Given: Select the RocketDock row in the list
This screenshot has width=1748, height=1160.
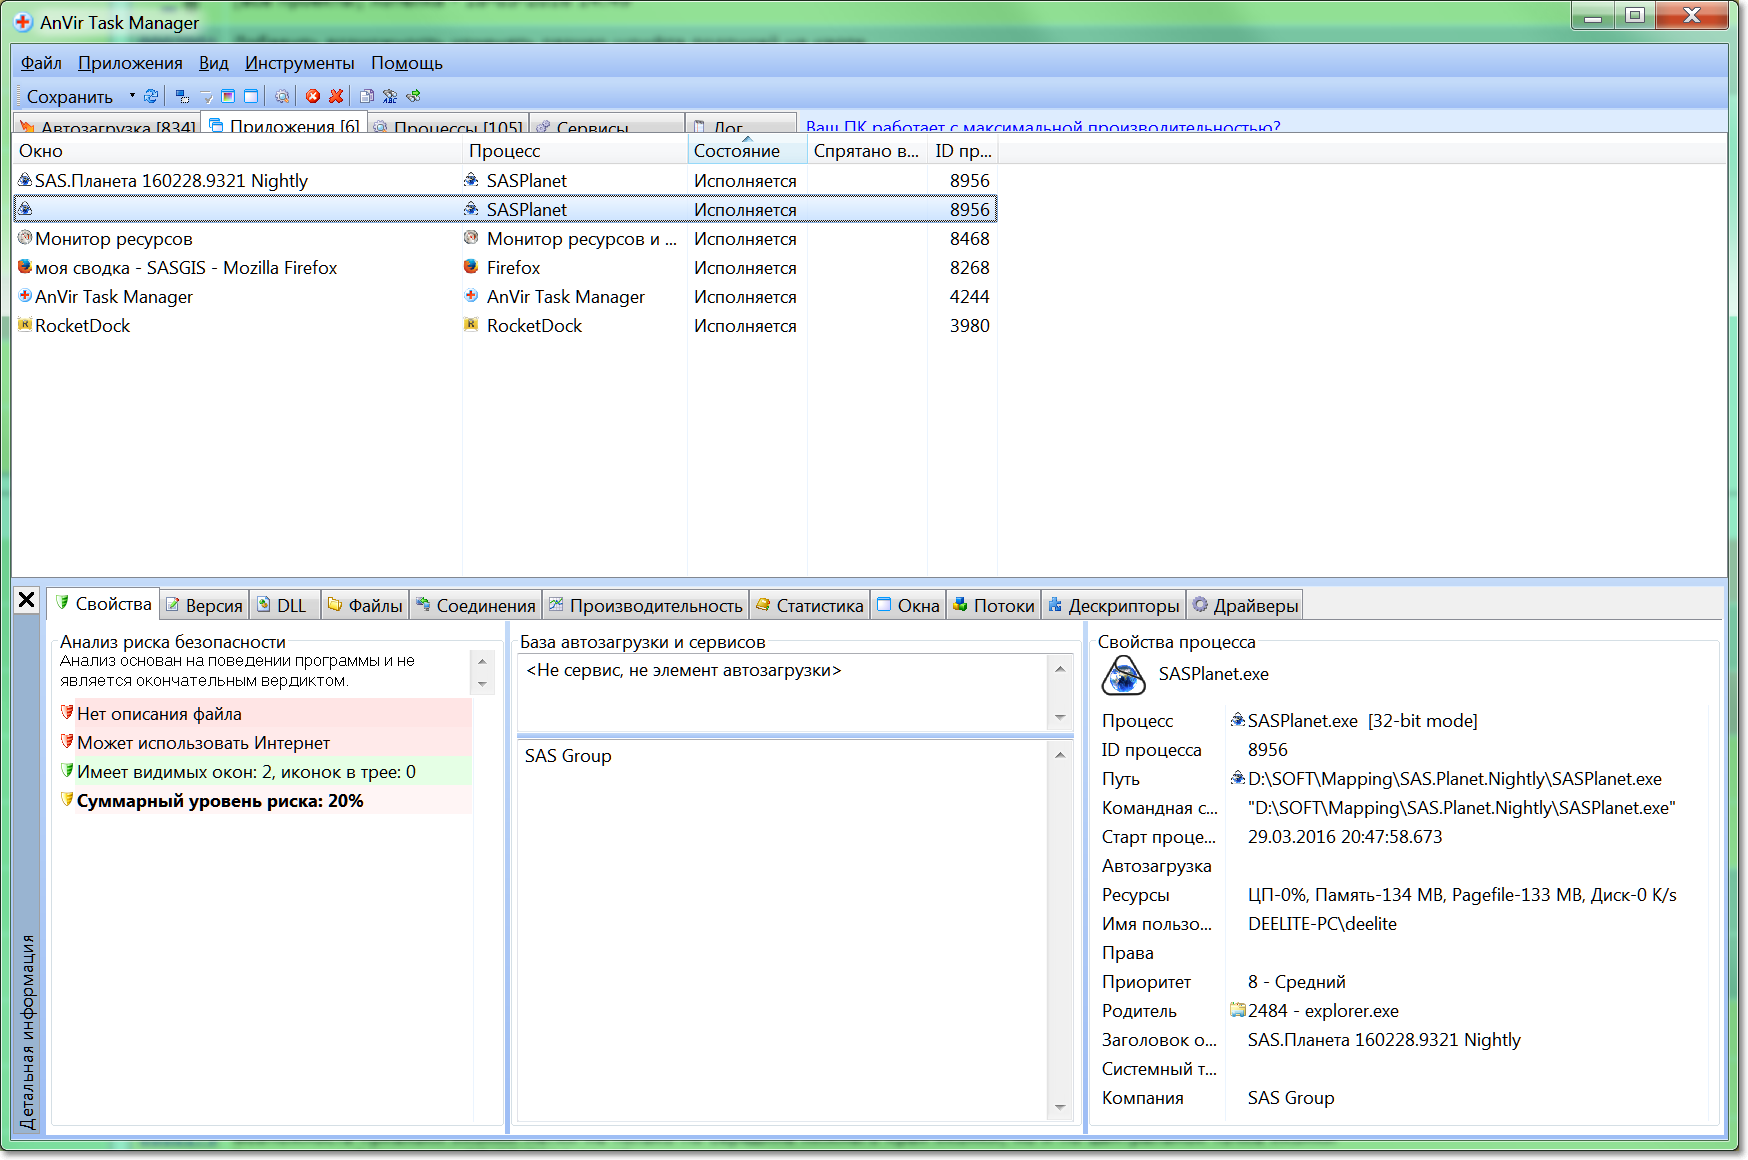Looking at the screenshot, I should pos(83,326).
